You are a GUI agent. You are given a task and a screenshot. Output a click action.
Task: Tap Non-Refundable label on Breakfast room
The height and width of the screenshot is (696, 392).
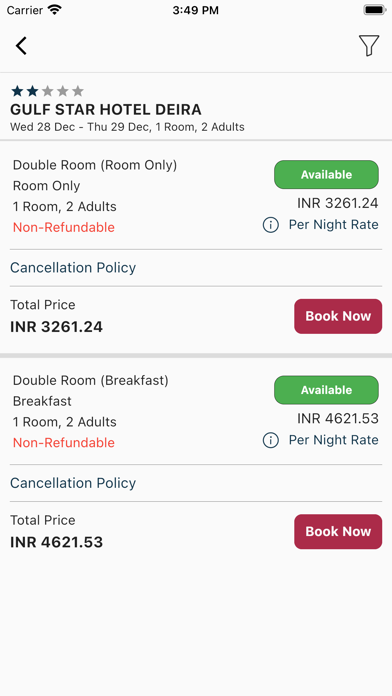63,443
